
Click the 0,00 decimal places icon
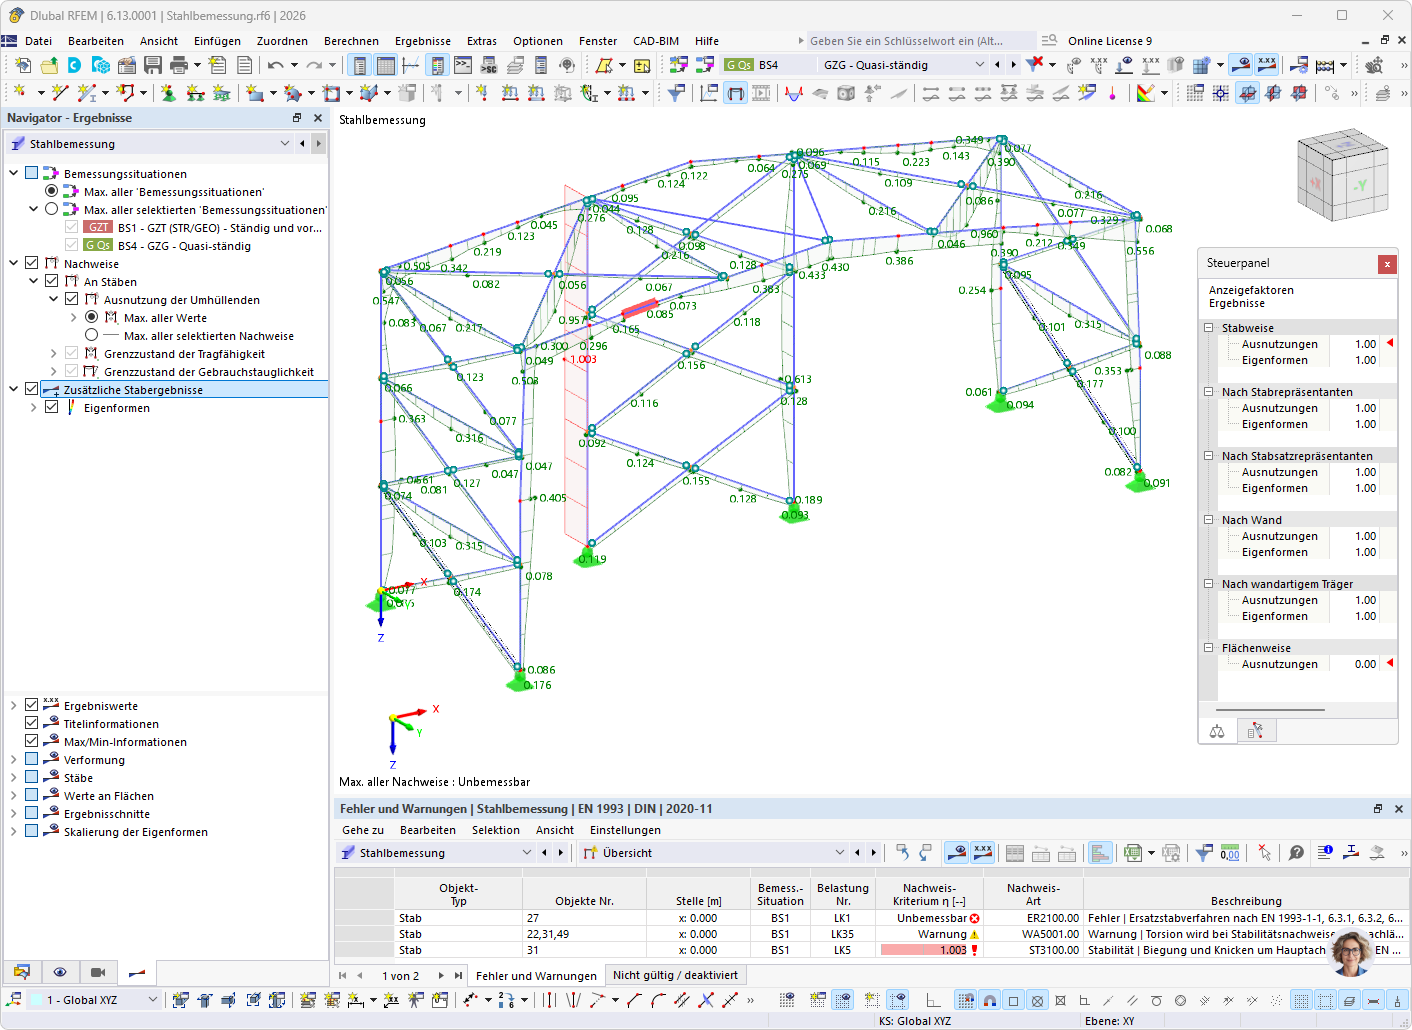pos(1230,853)
